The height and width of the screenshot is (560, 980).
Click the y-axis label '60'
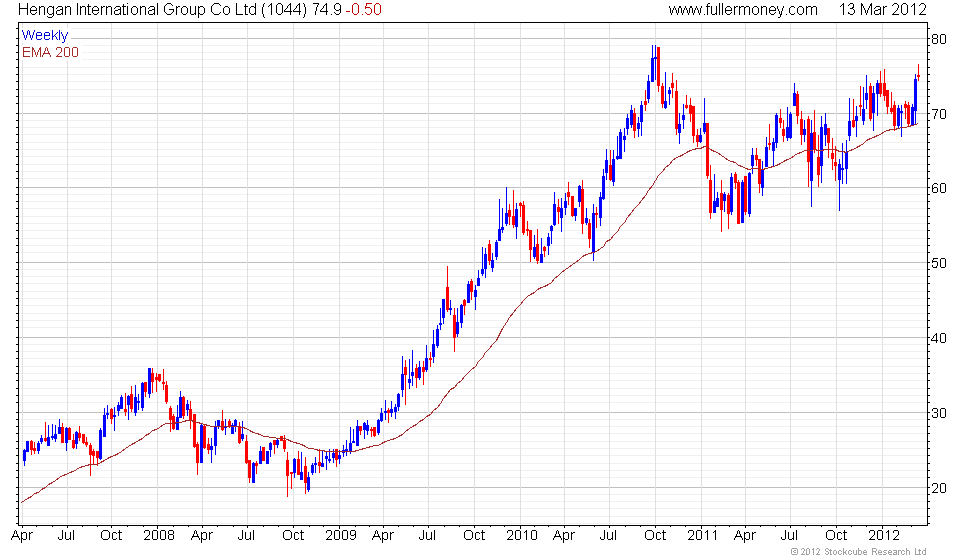pyautogui.click(x=939, y=188)
